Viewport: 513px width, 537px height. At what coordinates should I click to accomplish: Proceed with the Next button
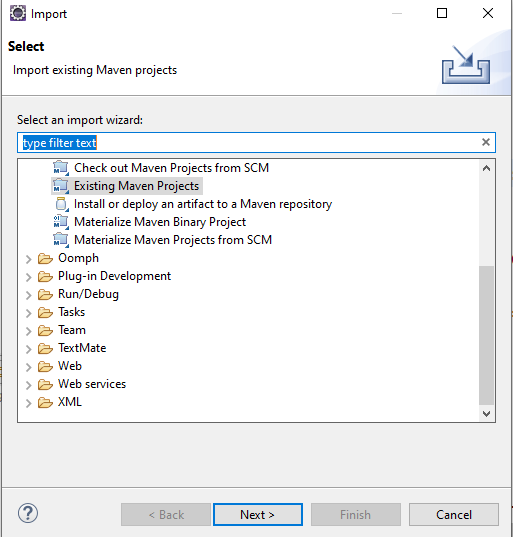click(258, 514)
